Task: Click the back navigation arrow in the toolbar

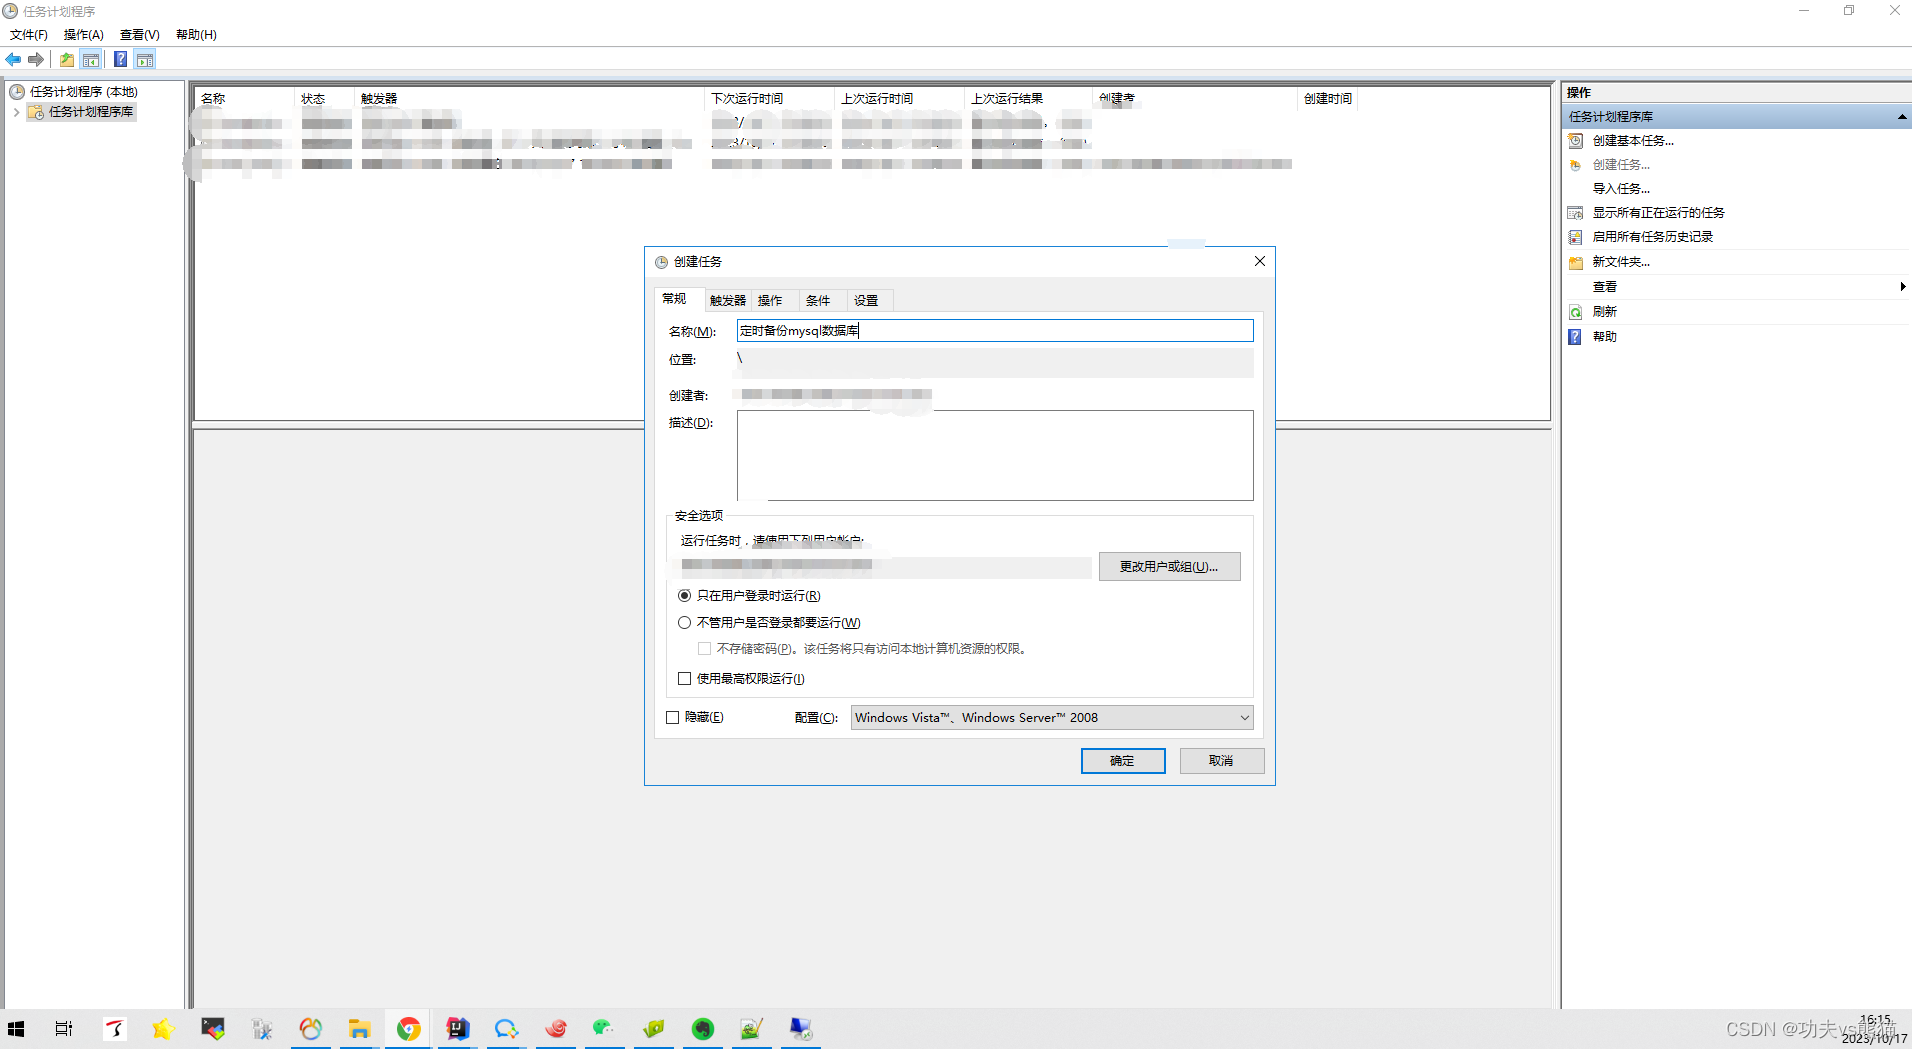Action: (x=13, y=59)
